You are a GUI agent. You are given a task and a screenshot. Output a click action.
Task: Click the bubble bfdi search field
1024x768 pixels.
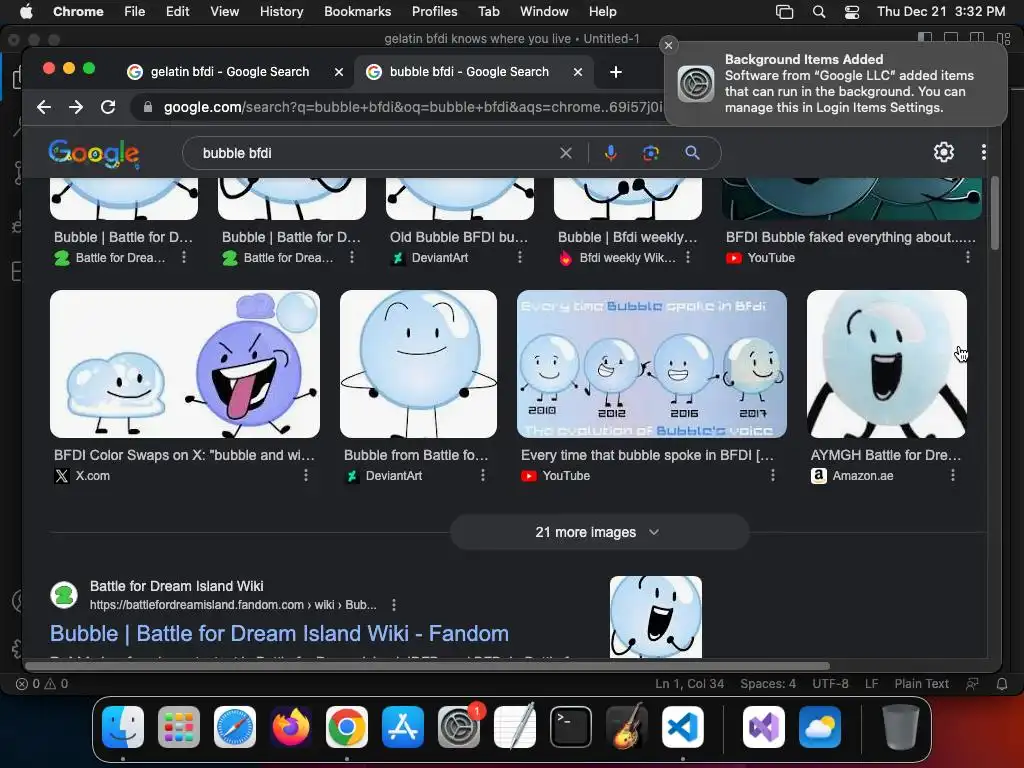click(x=372, y=153)
